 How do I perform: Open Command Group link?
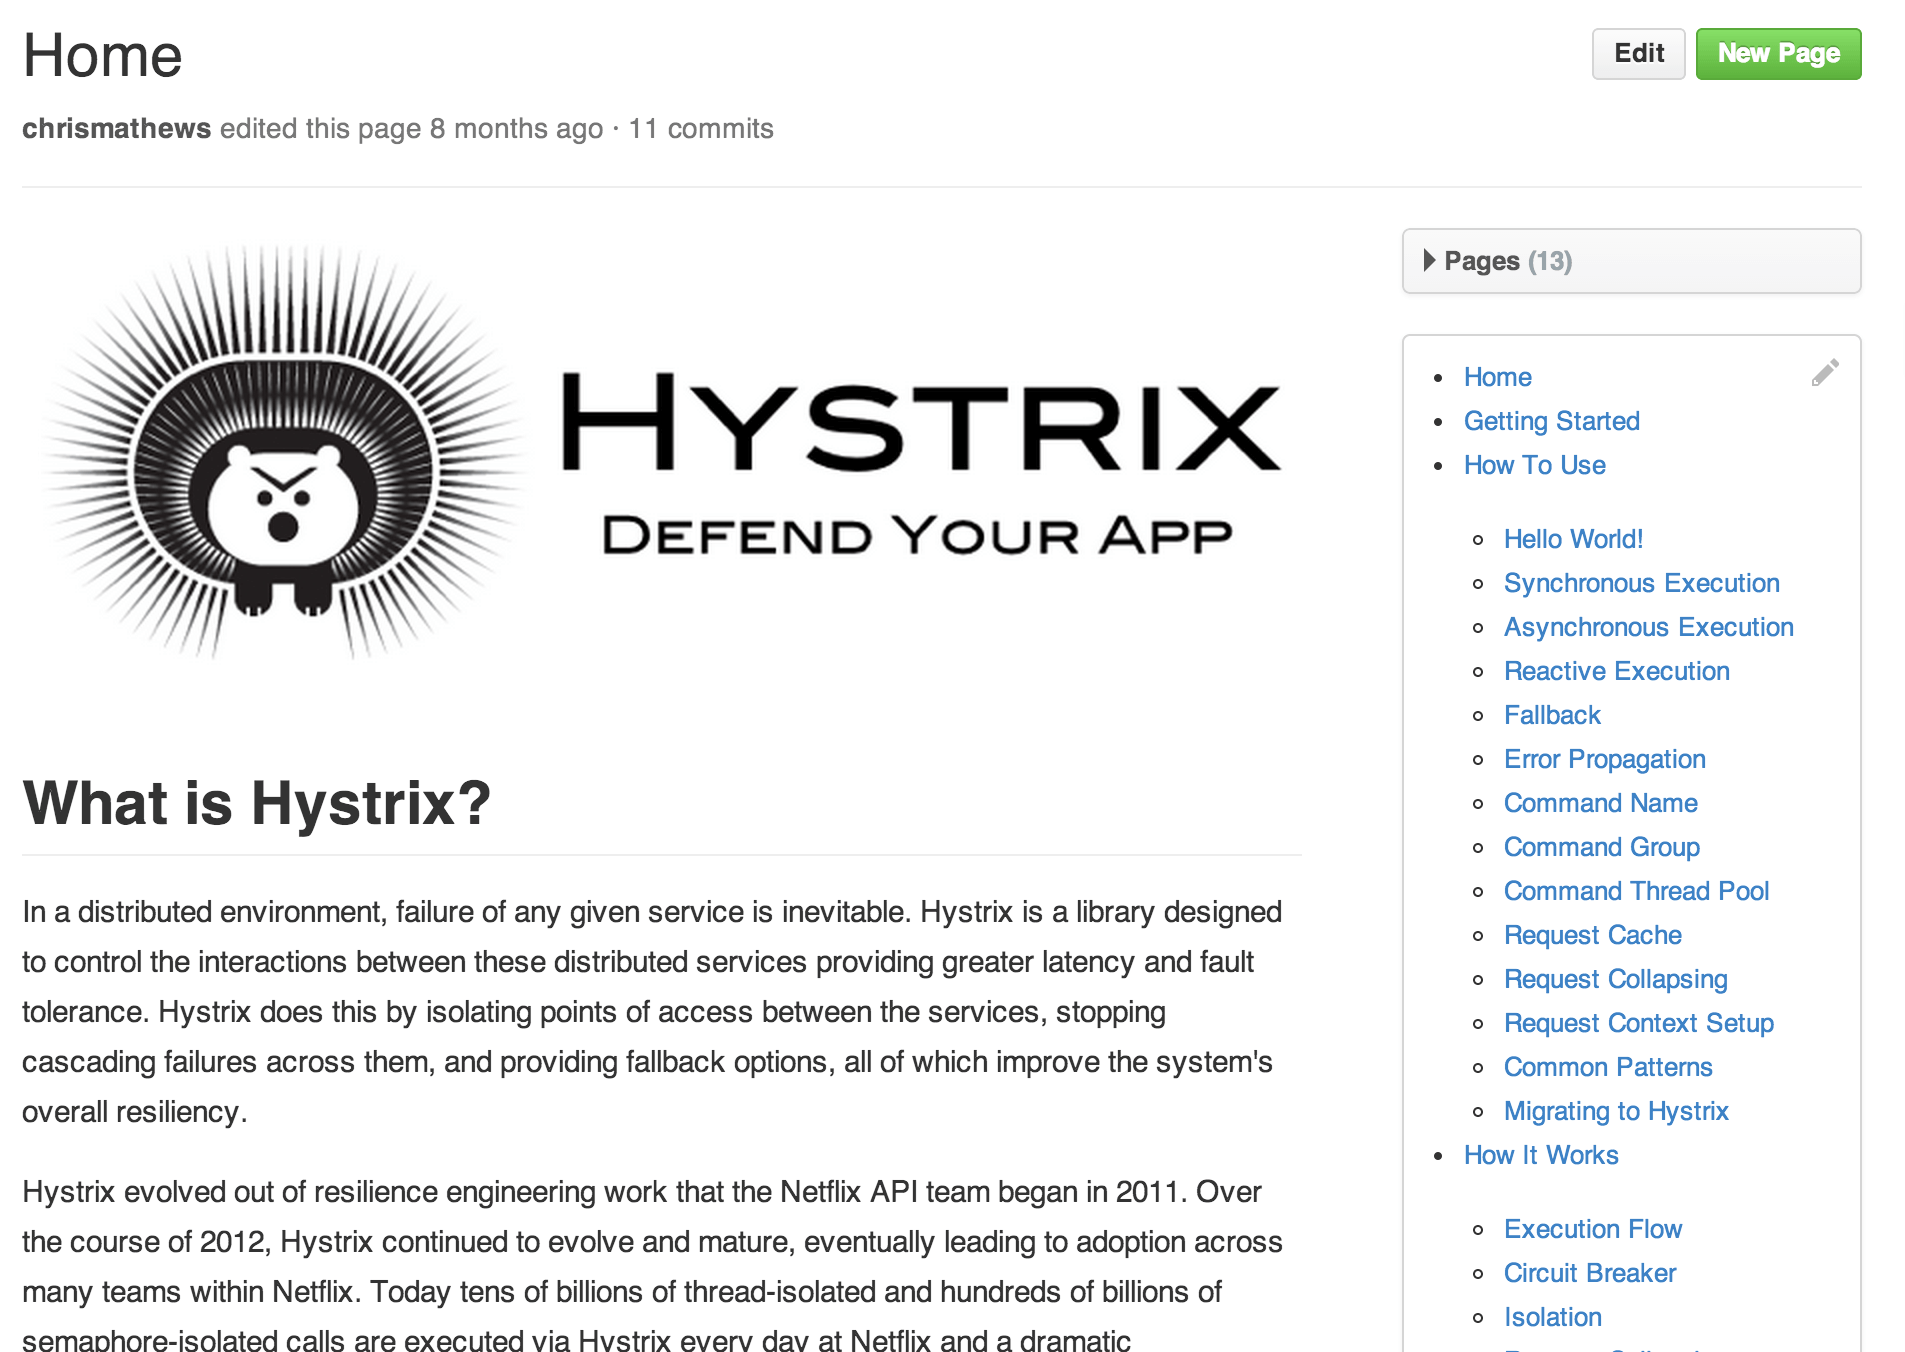(x=1601, y=847)
